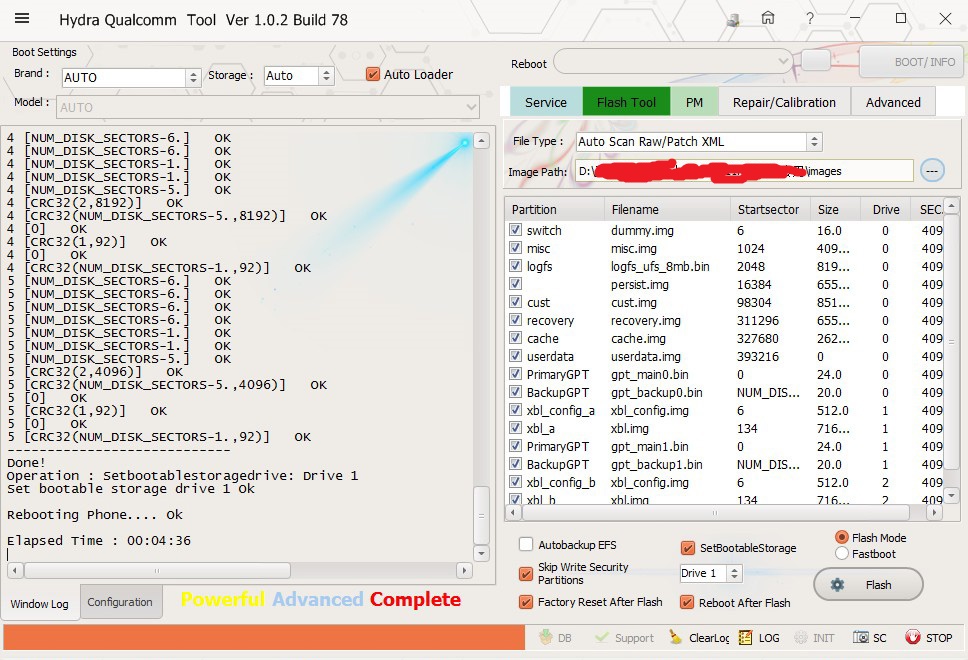Click small button next to Reboot dropdown
968x660 pixels.
816,61
